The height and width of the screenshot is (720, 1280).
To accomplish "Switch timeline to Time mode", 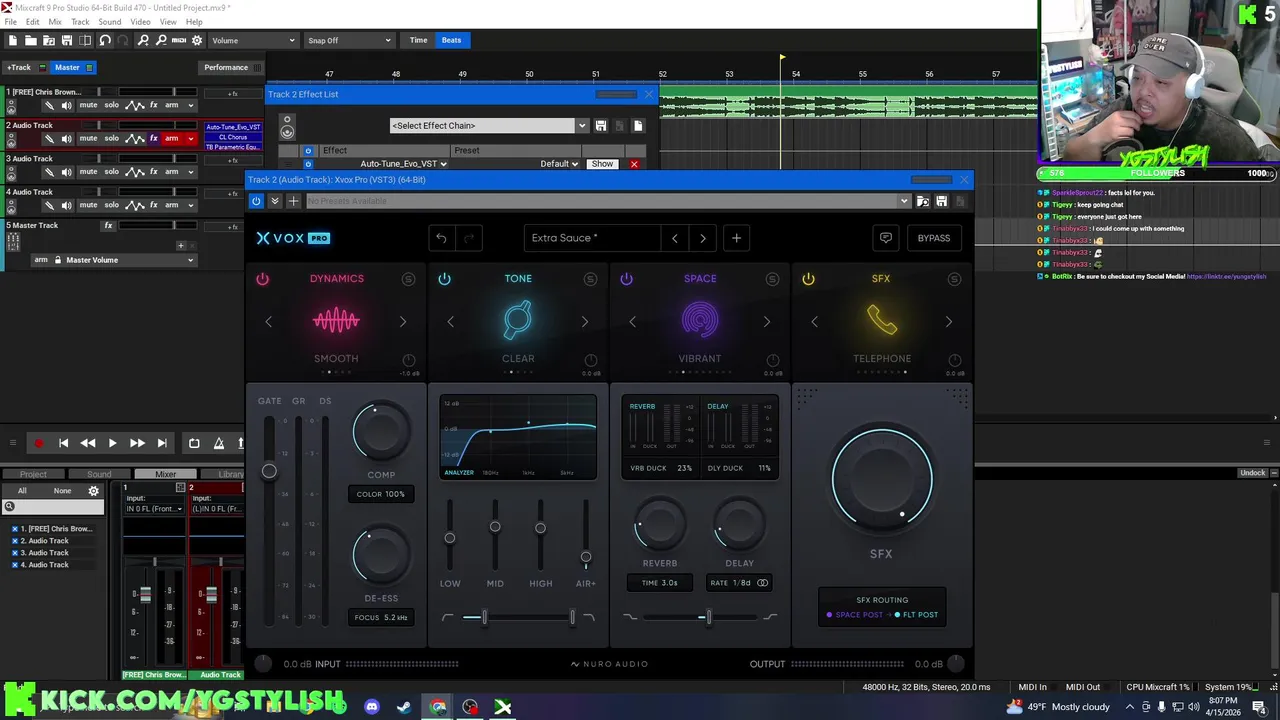I will 418,40.
